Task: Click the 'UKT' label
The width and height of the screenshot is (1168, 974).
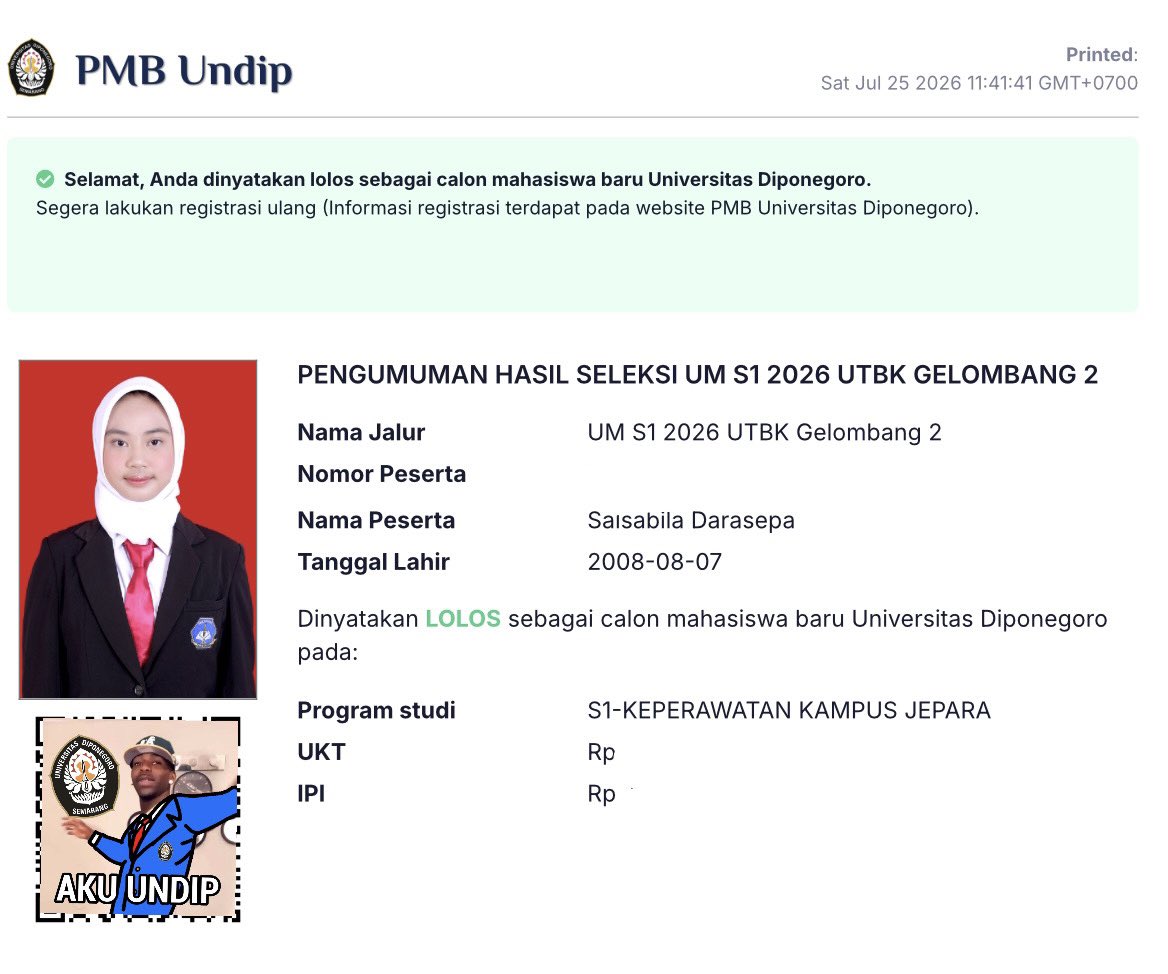Action: pos(321,752)
